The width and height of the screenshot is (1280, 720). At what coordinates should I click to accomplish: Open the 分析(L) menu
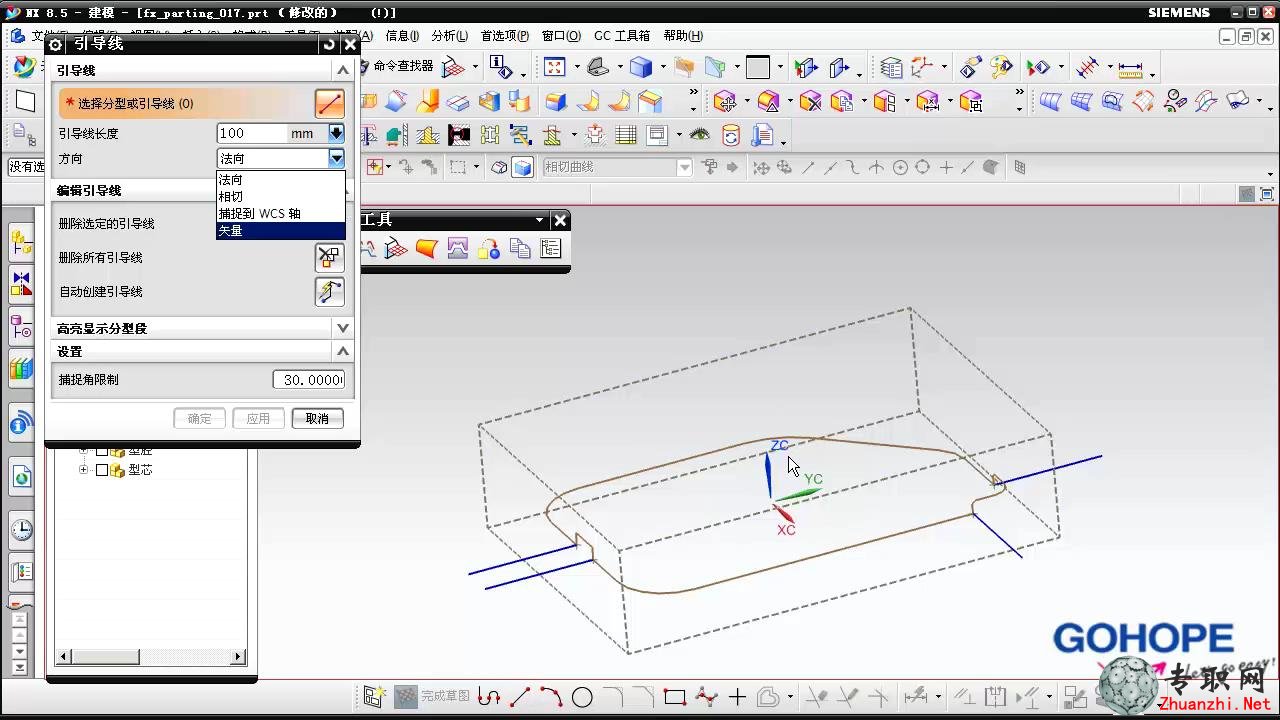coord(449,35)
